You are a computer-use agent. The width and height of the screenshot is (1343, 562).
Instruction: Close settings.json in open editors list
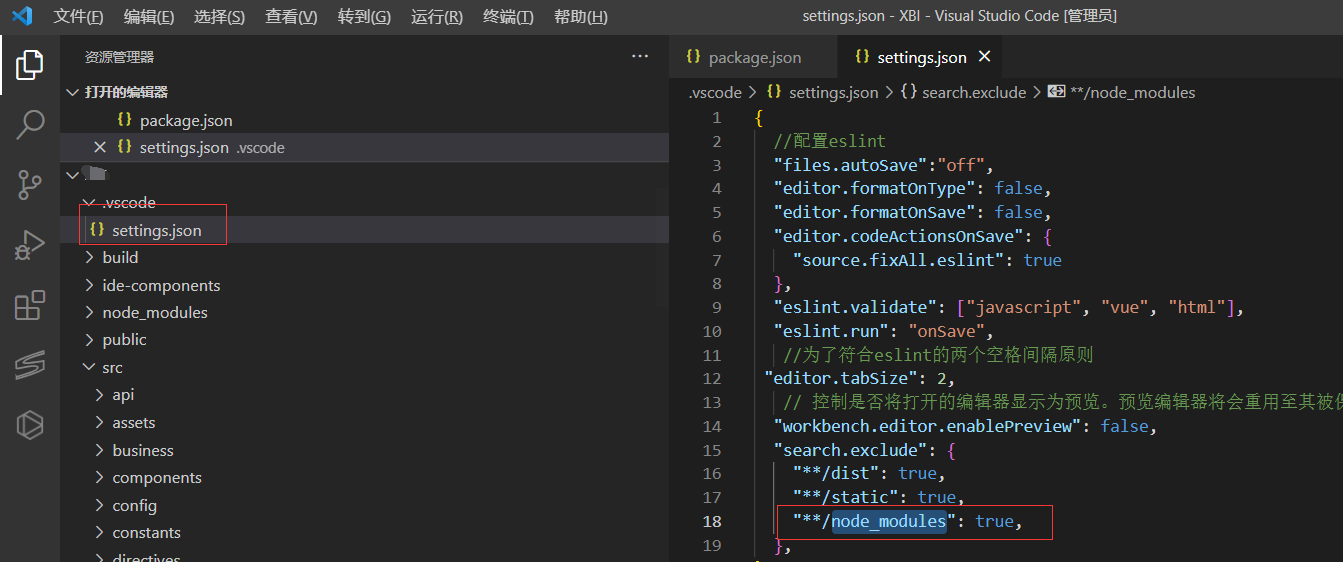click(x=100, y=147)
